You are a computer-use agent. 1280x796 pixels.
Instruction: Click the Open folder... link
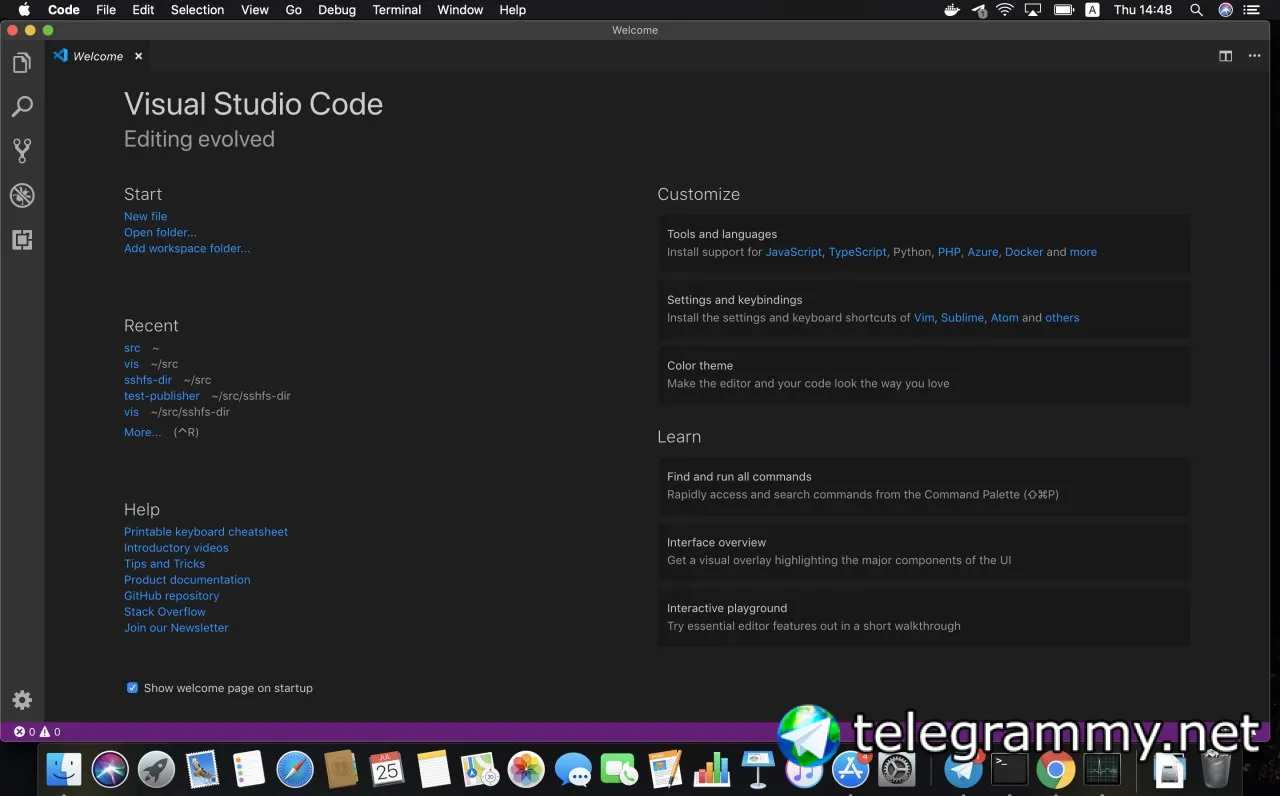pos(160,232)
